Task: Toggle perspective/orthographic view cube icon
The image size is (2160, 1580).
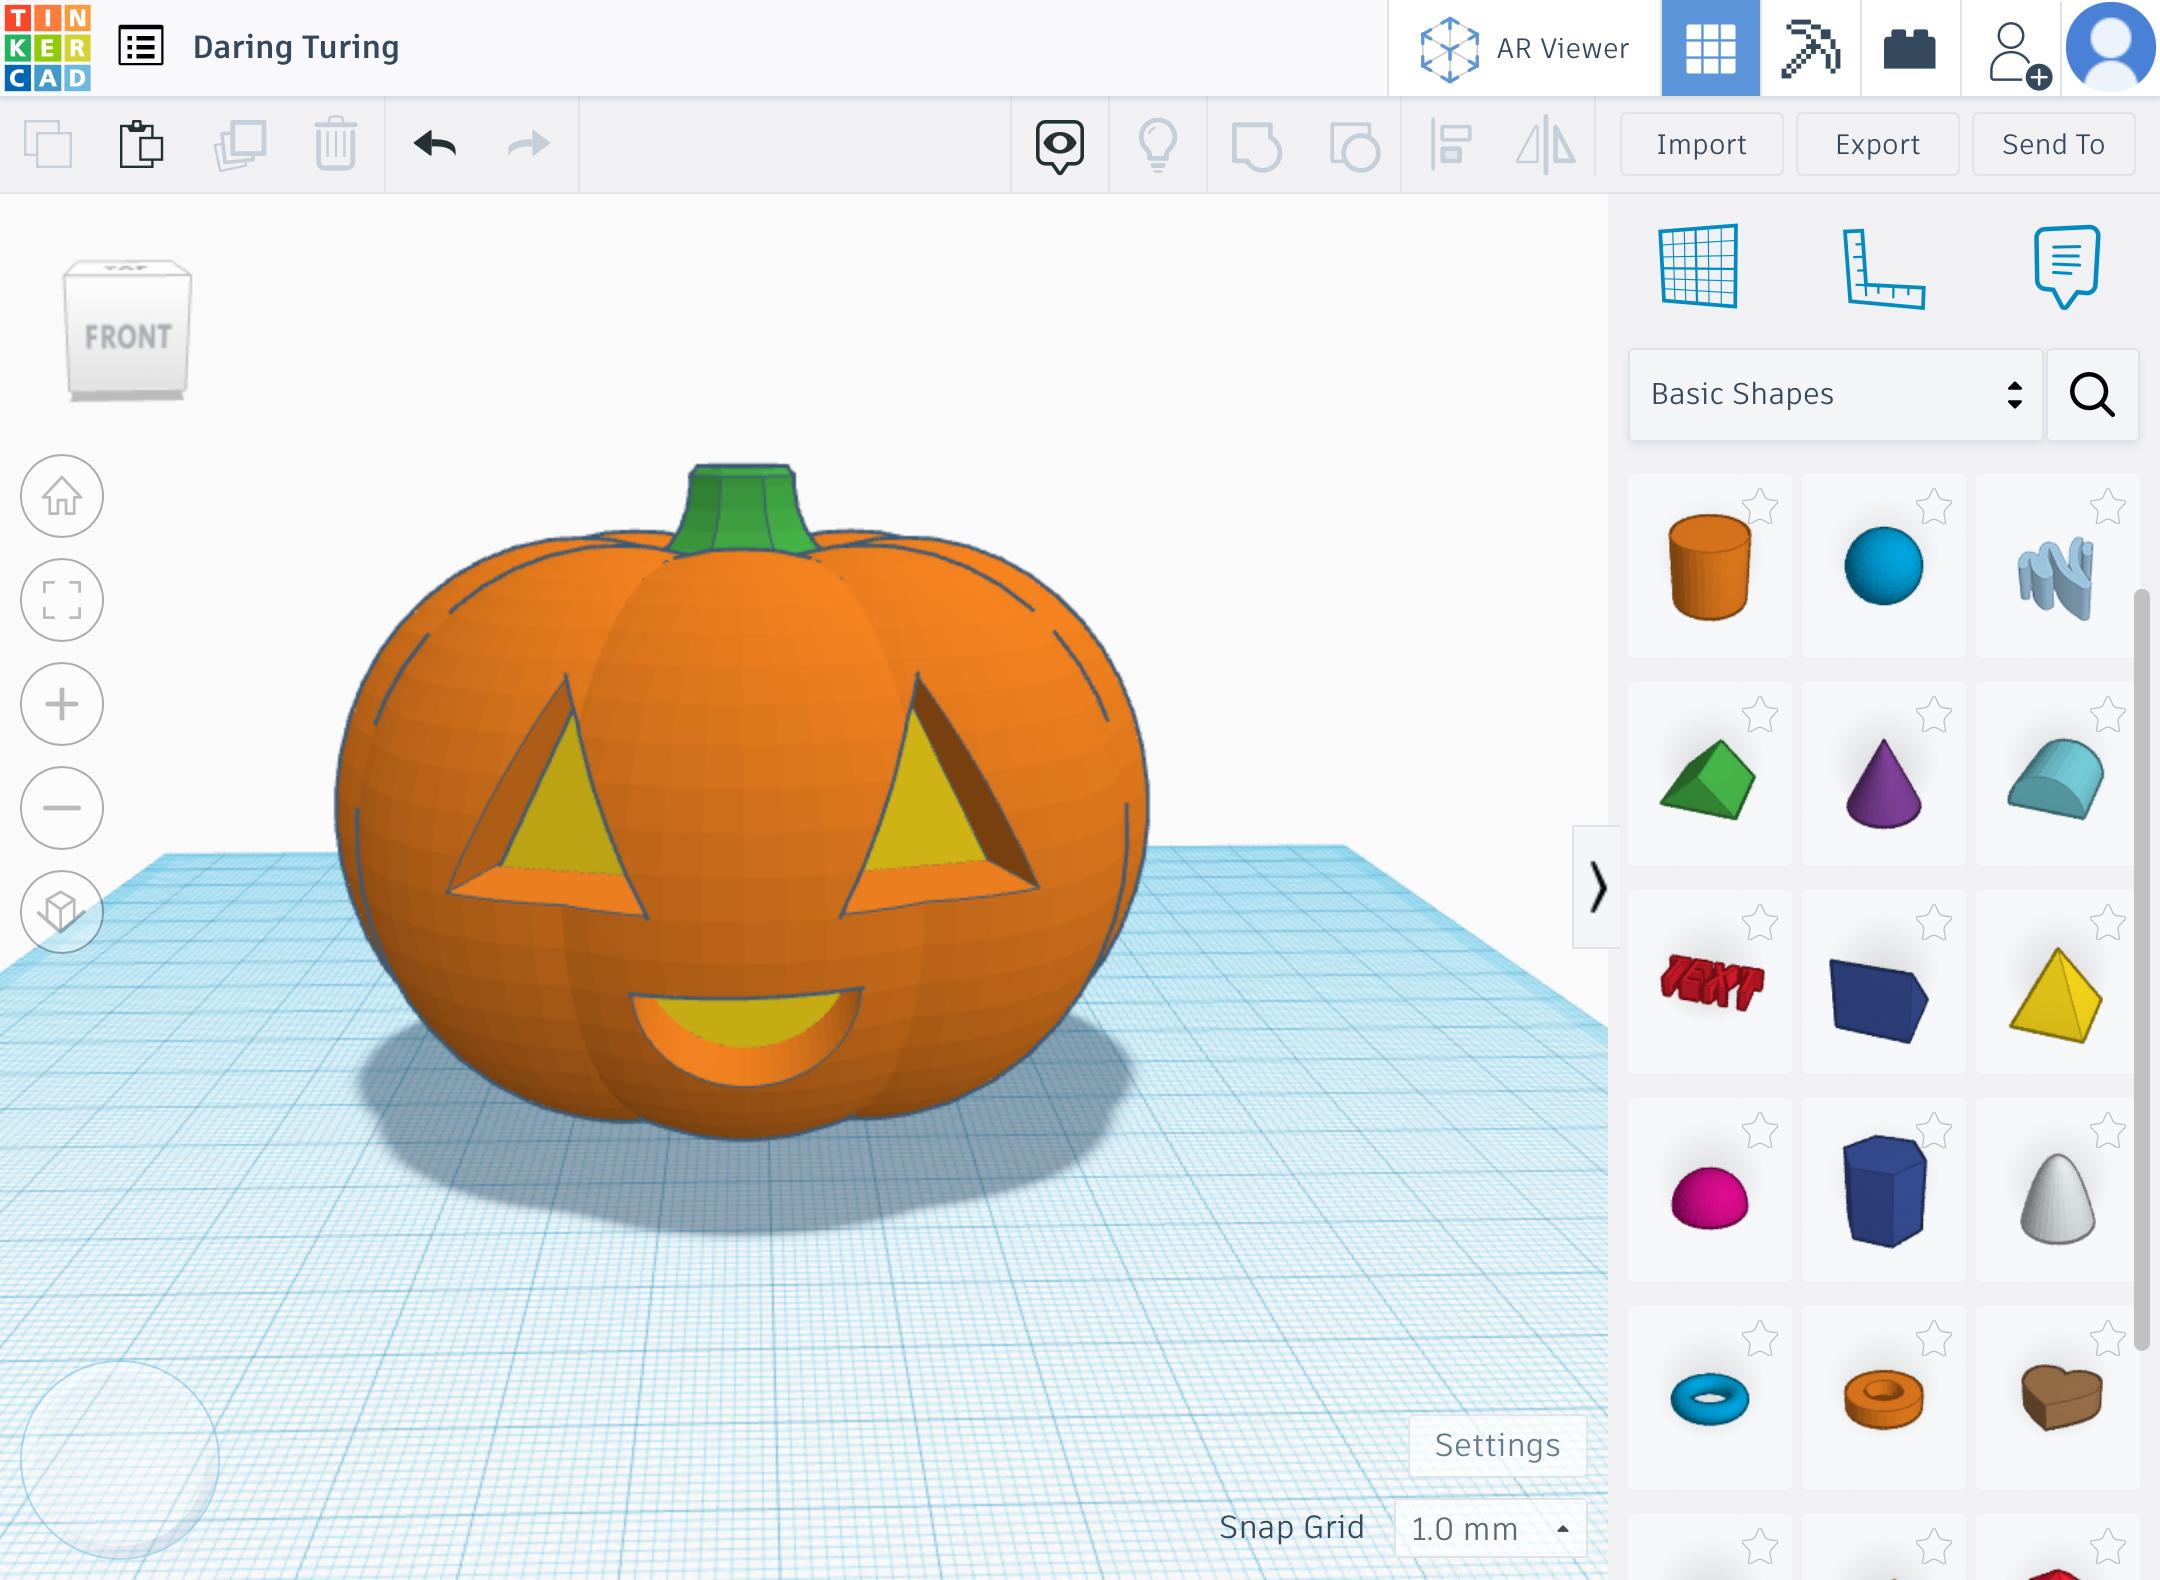Action: [62, 912]
